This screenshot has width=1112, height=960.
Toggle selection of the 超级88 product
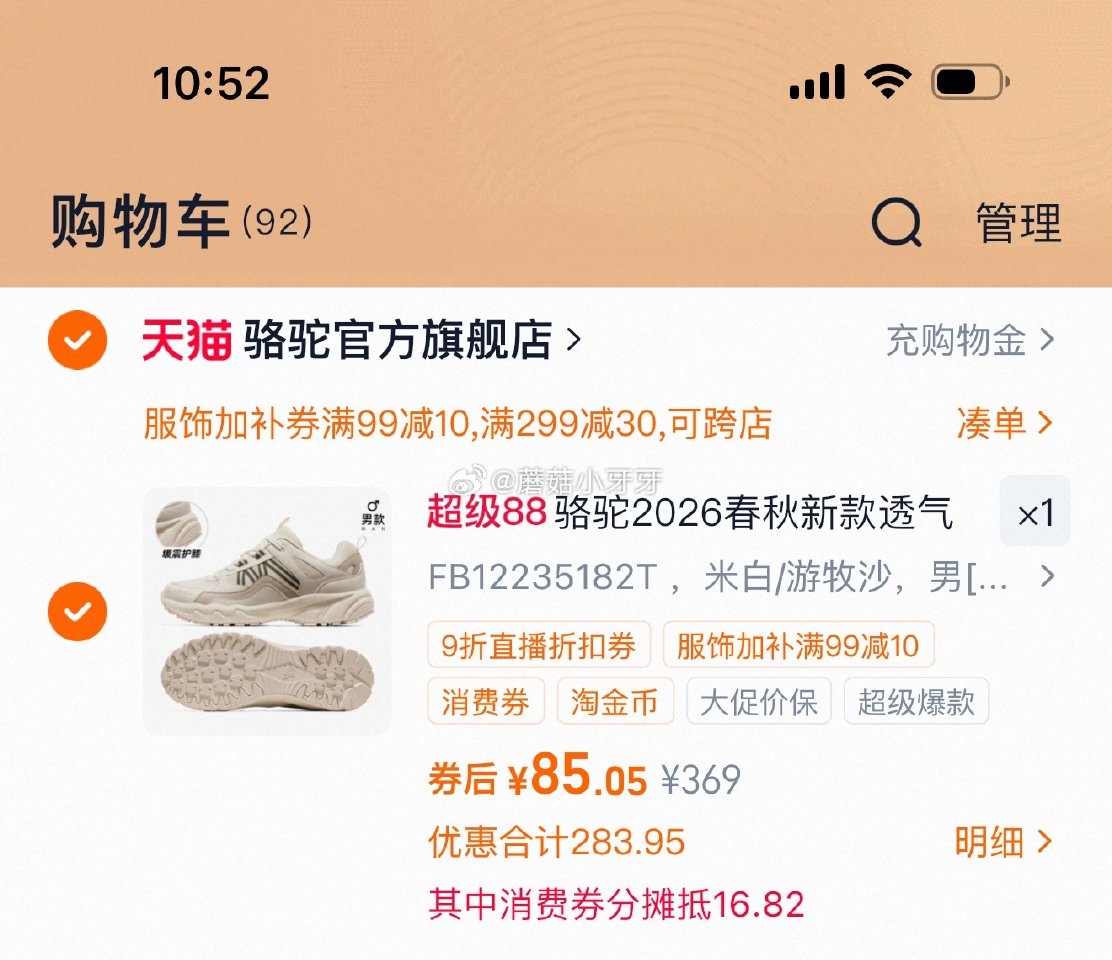click(x=77, y=611)
